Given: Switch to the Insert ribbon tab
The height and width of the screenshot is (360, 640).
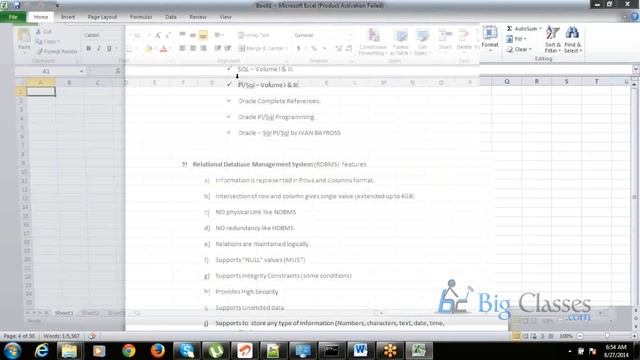Looking at the screenshot, I should [68, 17].
